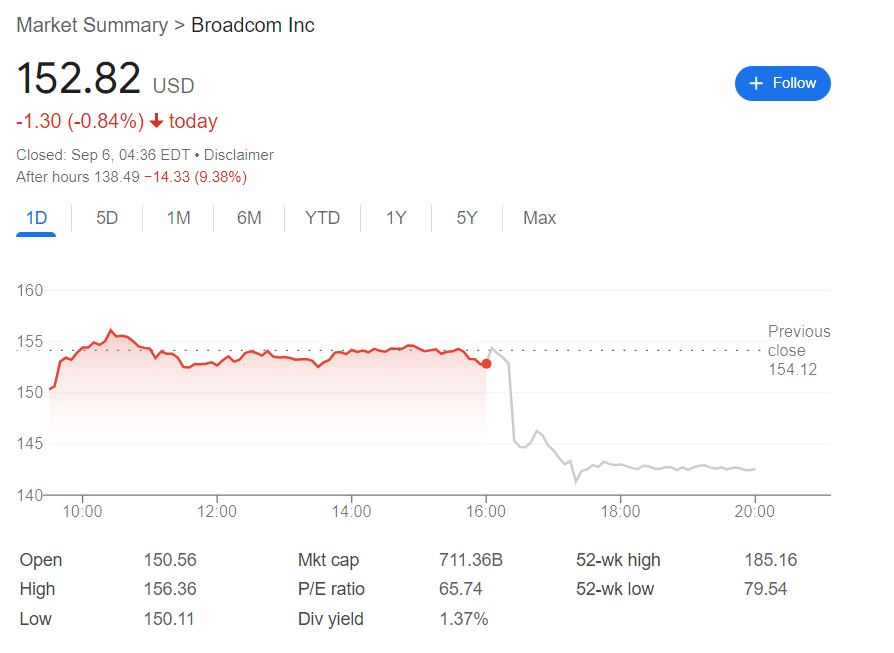Image resolution: width=894 pixels, height=653 pixels.
Task: Click the Previous close label
Action: (x=798, y=341)
